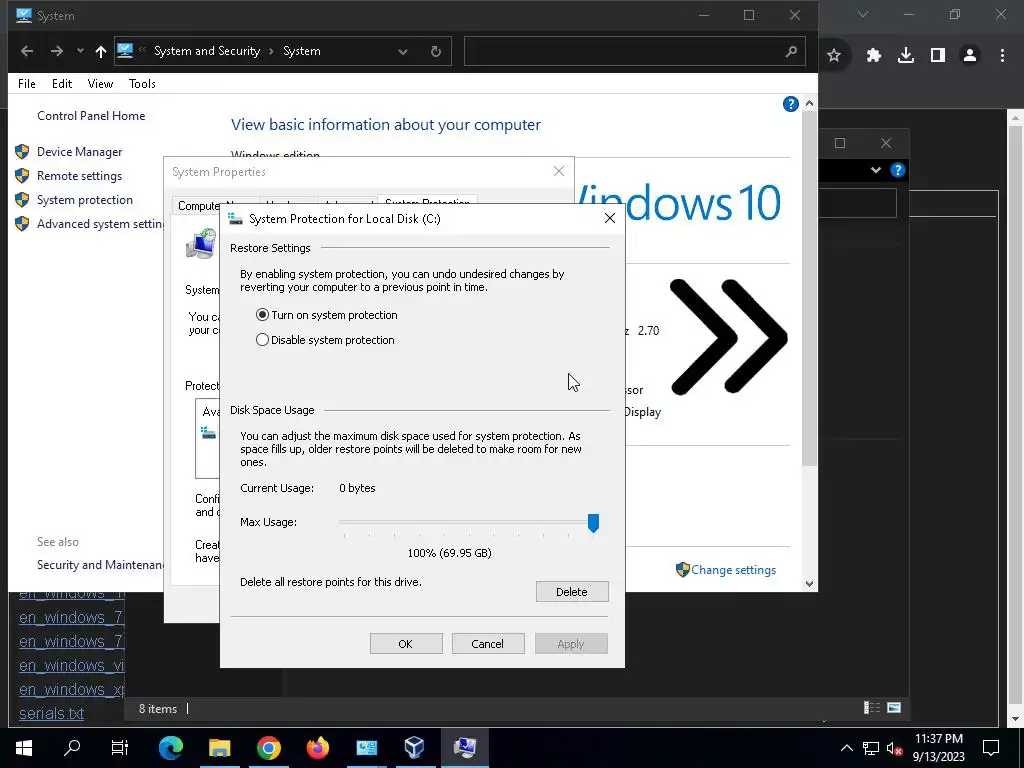Click help icon in background Explorer window
Viewport: 1024px width, 768px height.
pyautogui.click(x=897, y=170)
